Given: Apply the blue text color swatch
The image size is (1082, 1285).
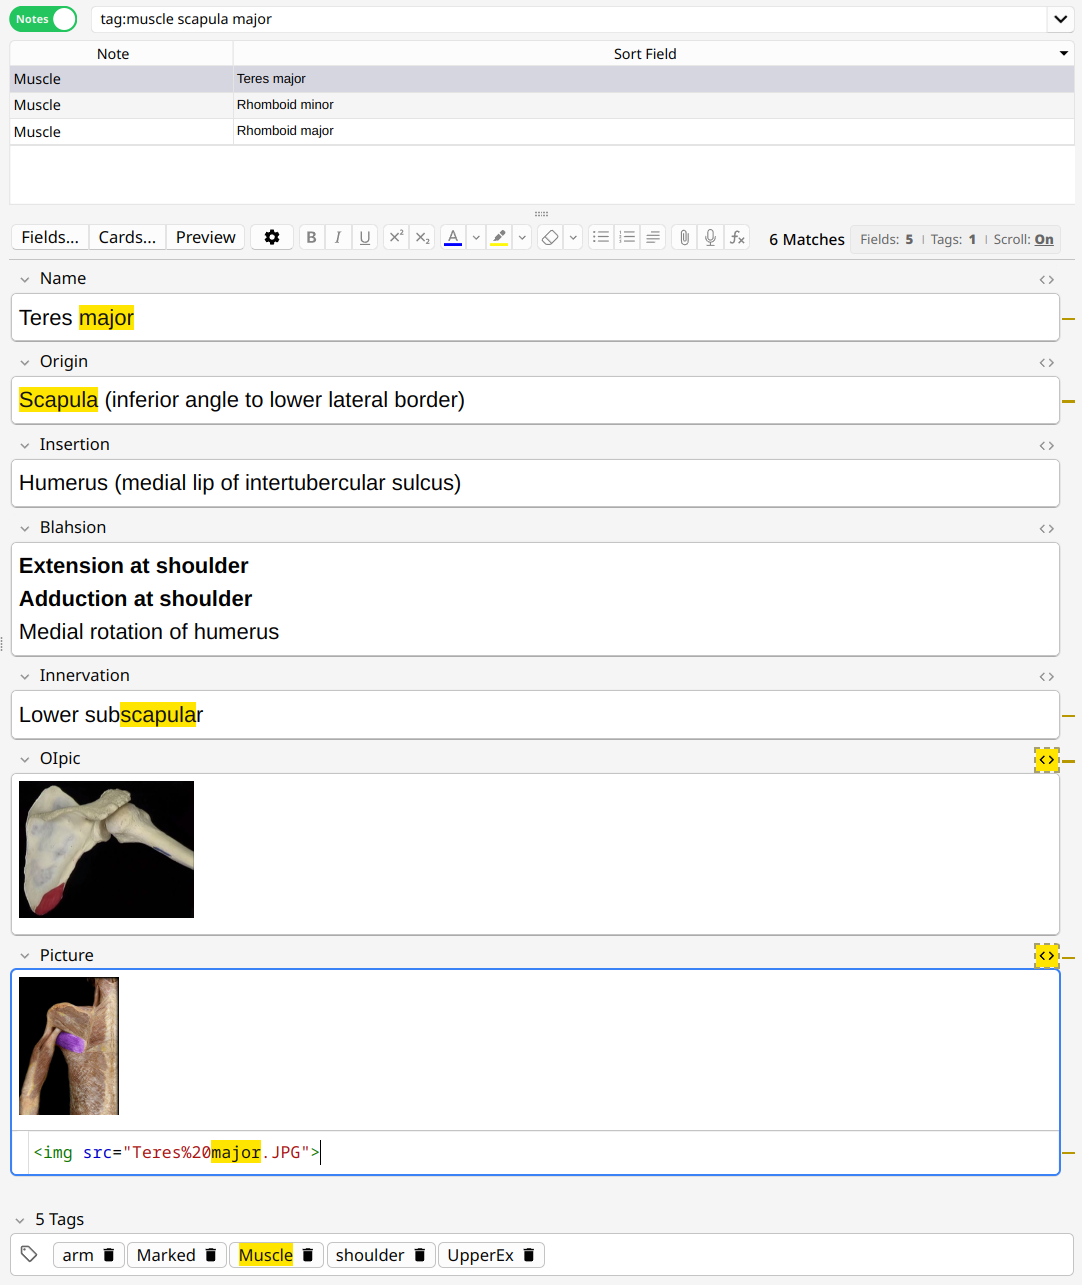Looking at the screenshot, I should [453, 237].
